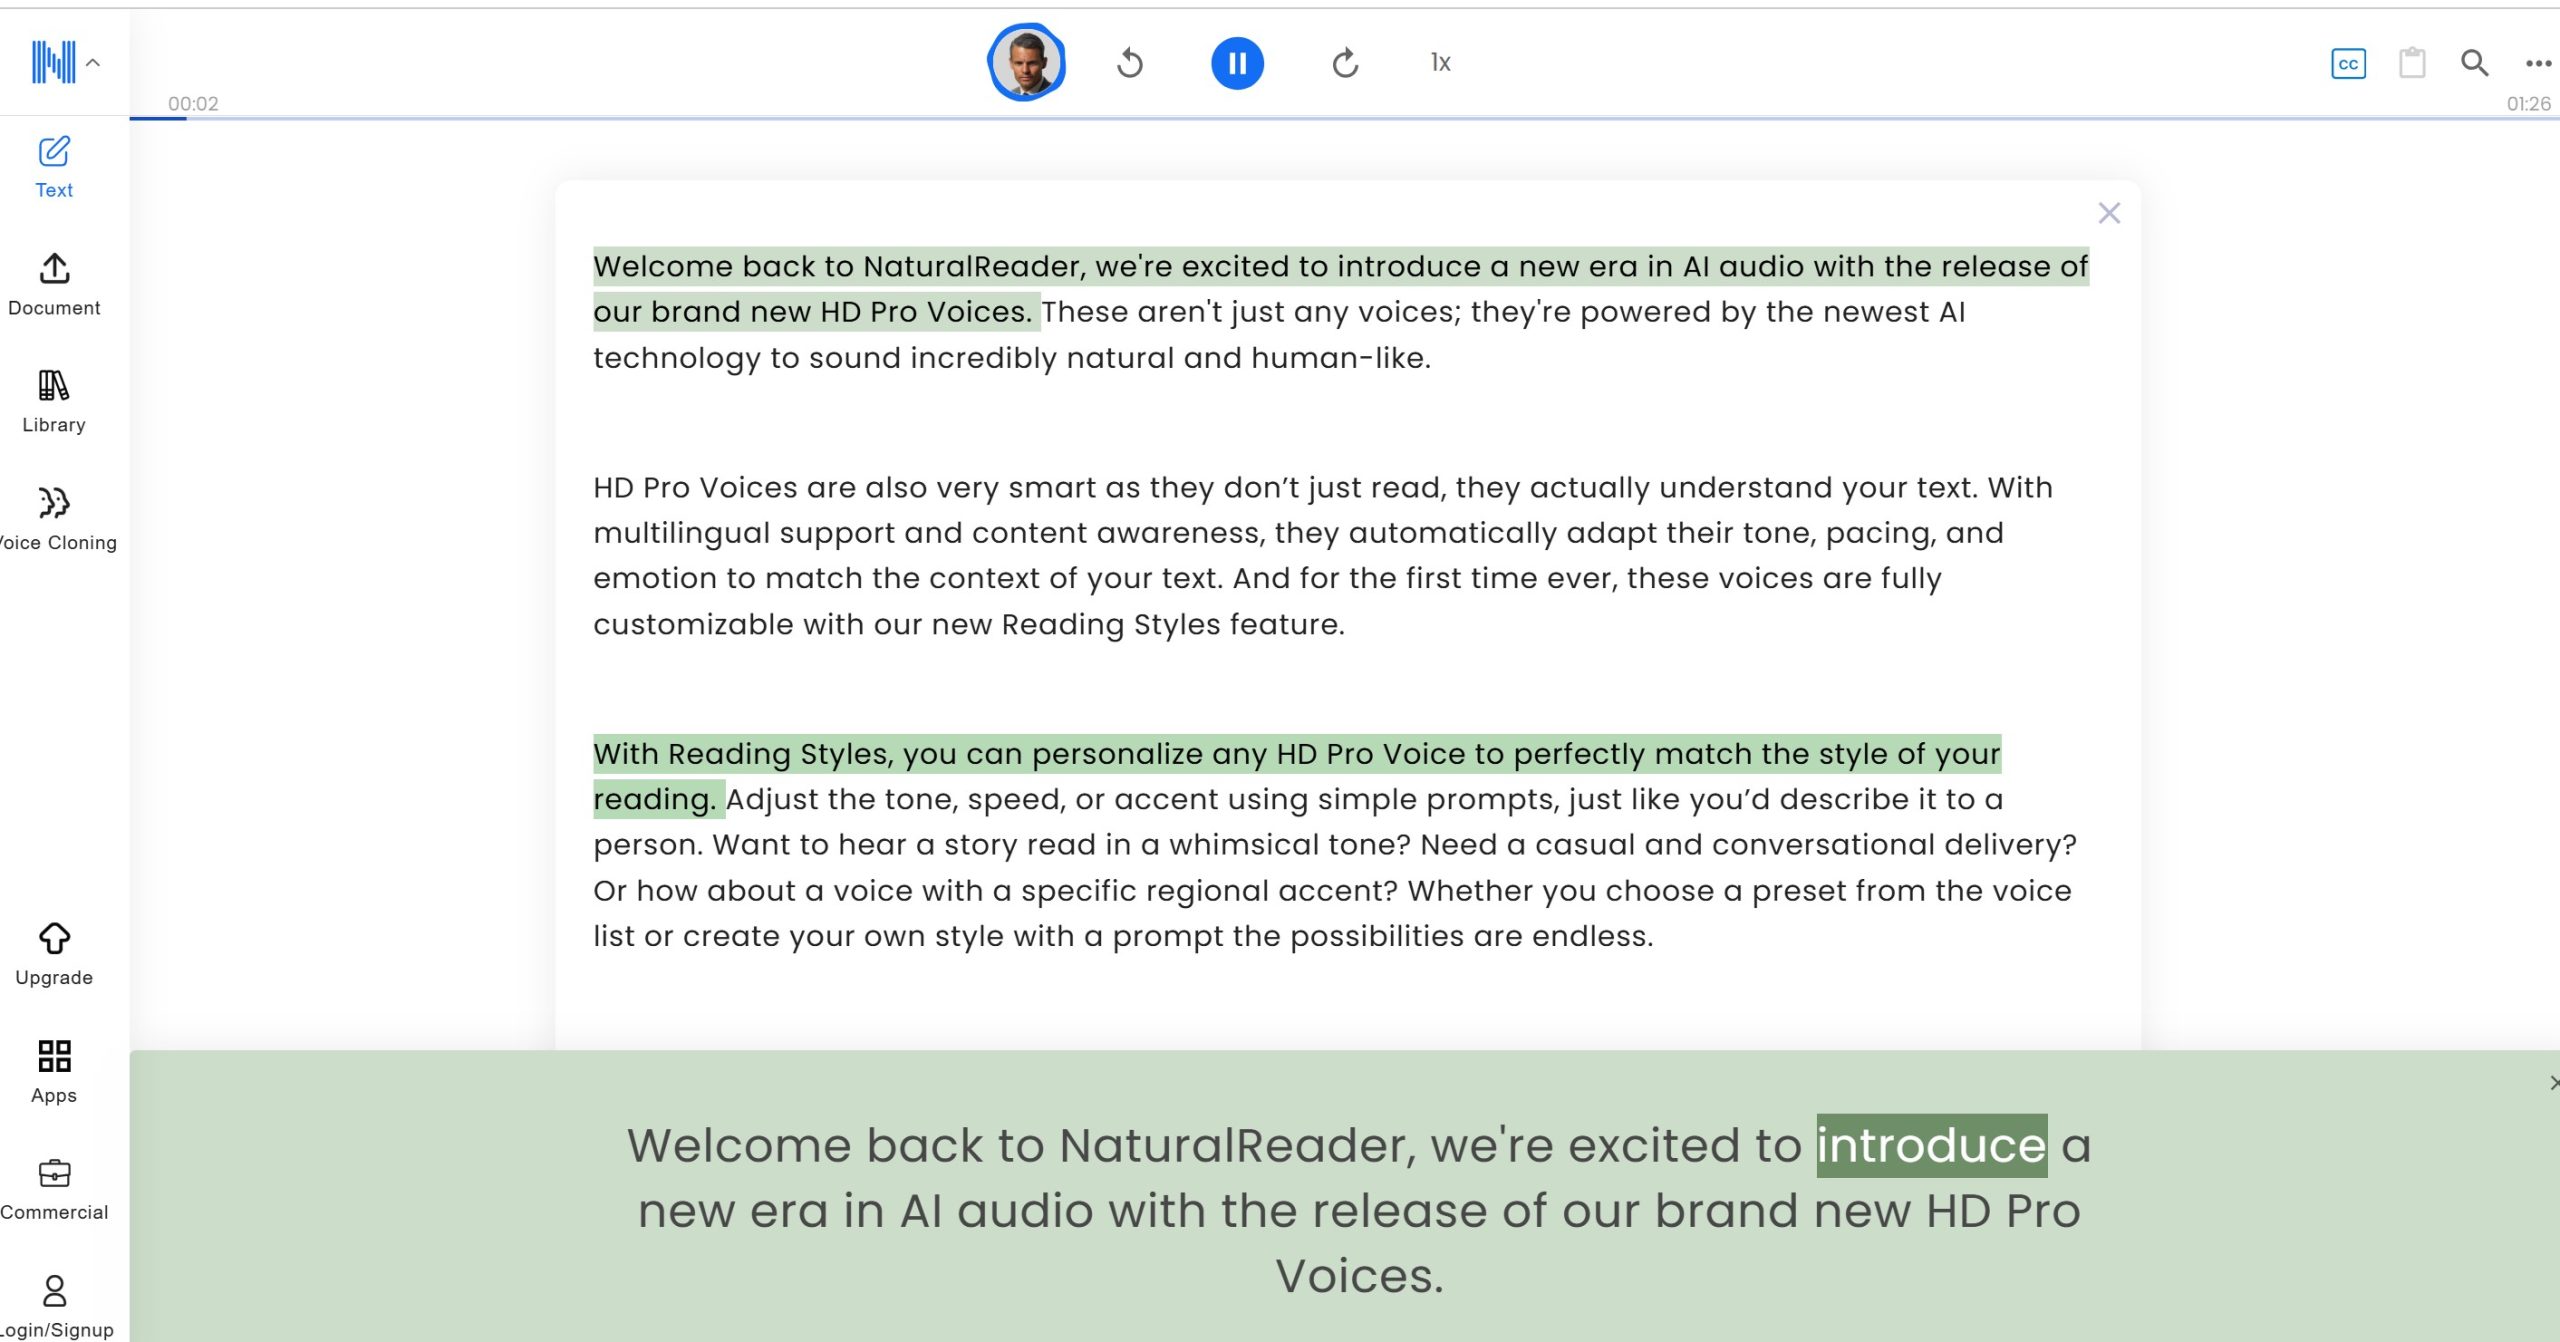This screenshot has width=2560, height=1342.
Task: Open the Document upload section
Action: pyautogui.click(x=54, y=285)
